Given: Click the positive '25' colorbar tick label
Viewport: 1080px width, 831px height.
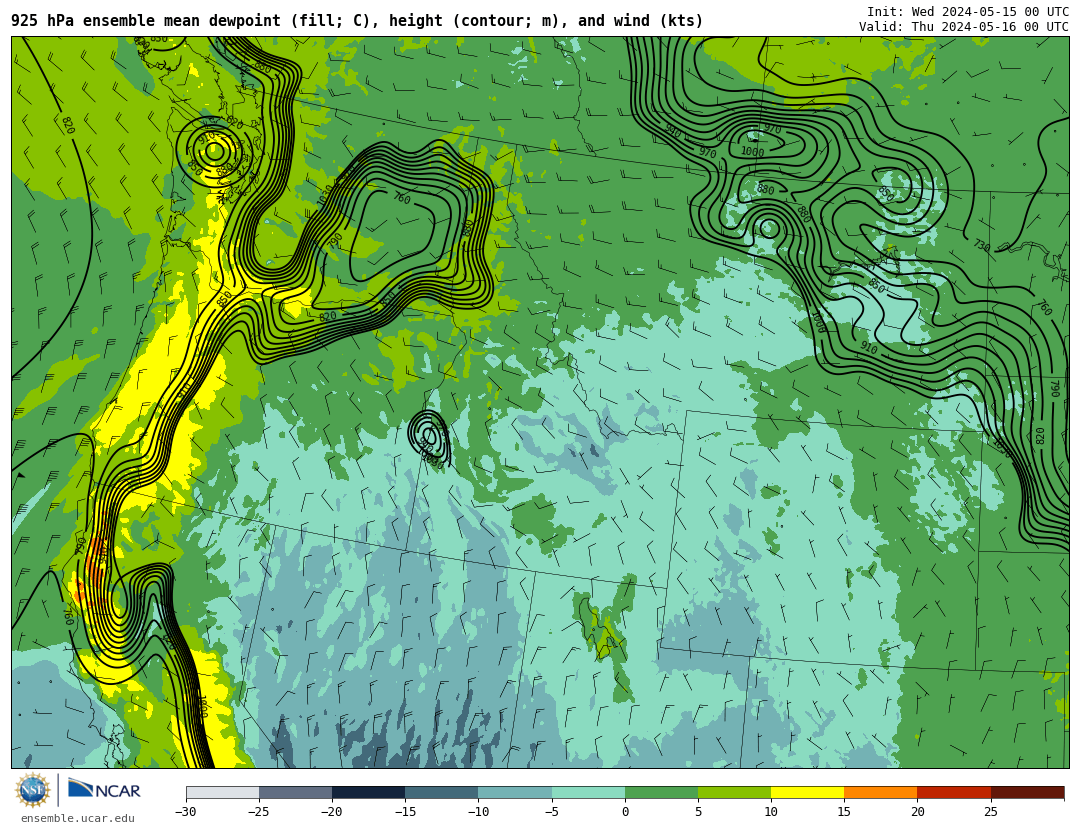Looking at the screenshot, I should click(x=991, y=812).
